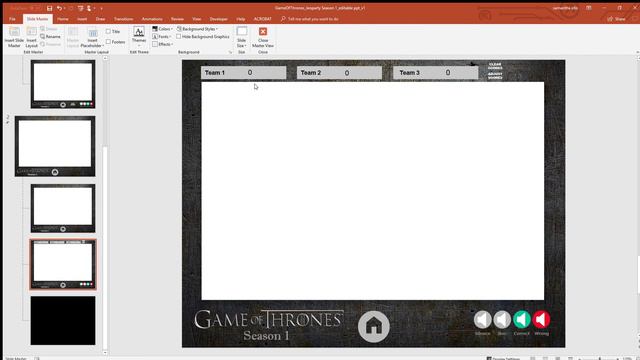Click the Close Master View button

(x=263, y=37)
